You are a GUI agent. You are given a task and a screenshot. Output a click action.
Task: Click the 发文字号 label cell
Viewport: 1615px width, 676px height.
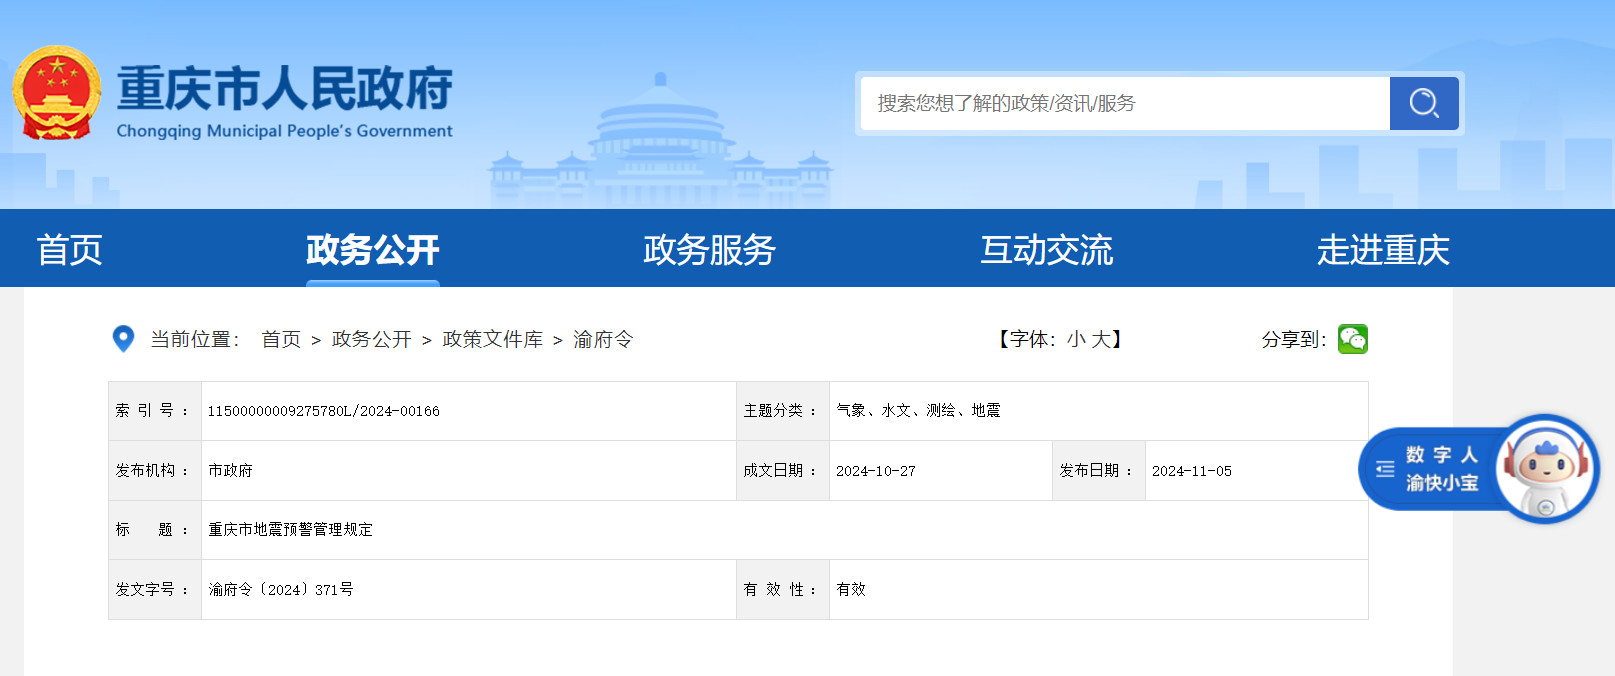click(155, 590)
